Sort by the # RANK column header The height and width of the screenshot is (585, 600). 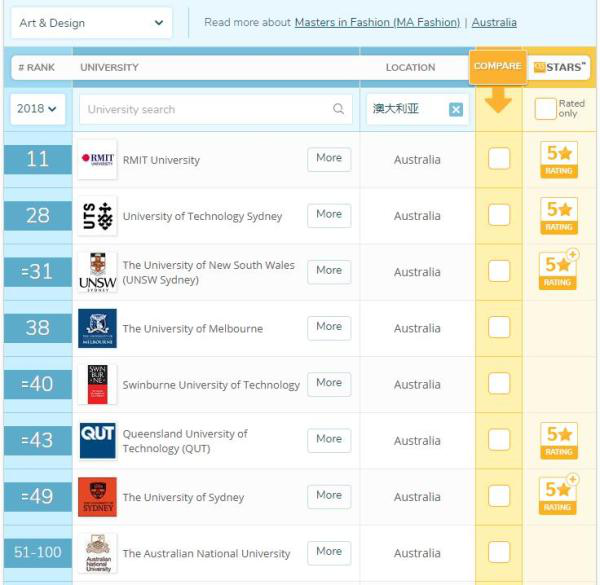[37, 67]
